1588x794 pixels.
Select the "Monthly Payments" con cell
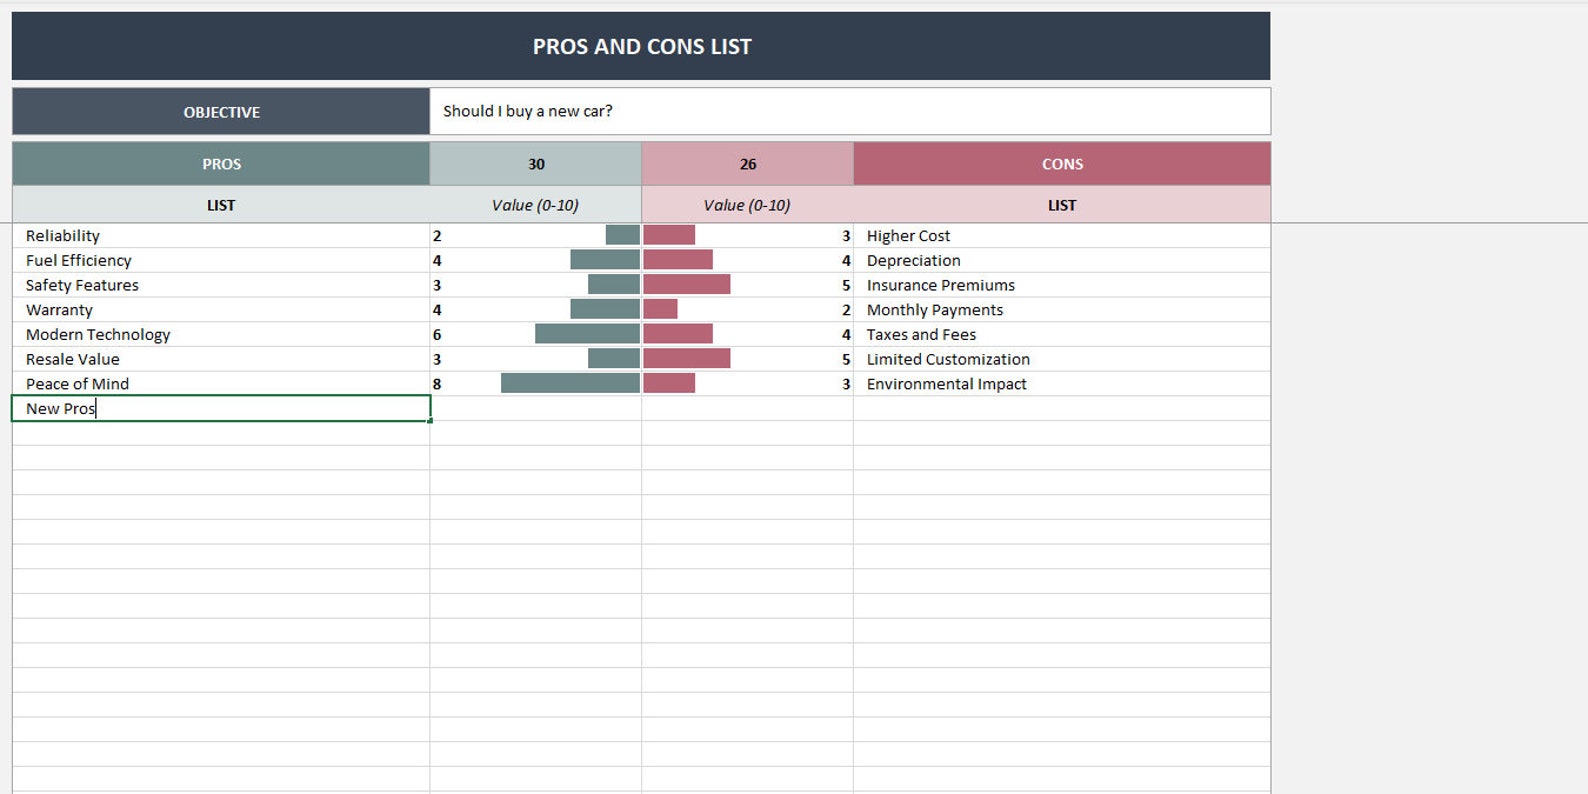[1062, 310]
